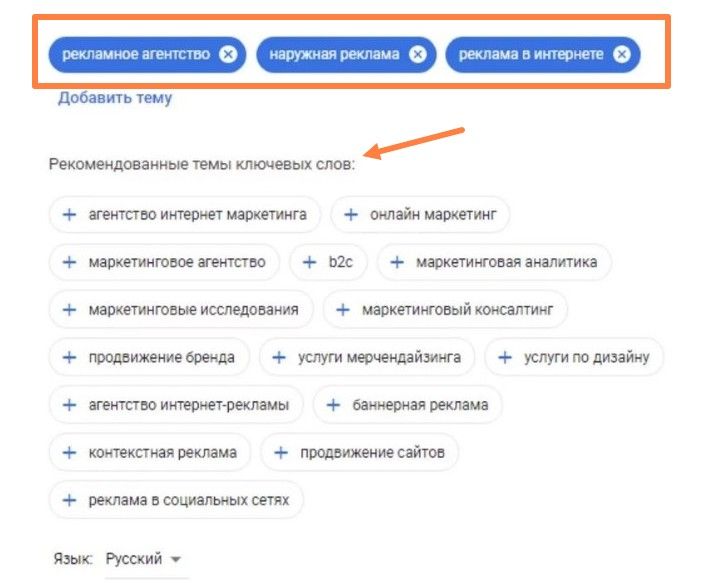Click plus icon beside 'онлайн маркетинг'

tap(351, 215)
